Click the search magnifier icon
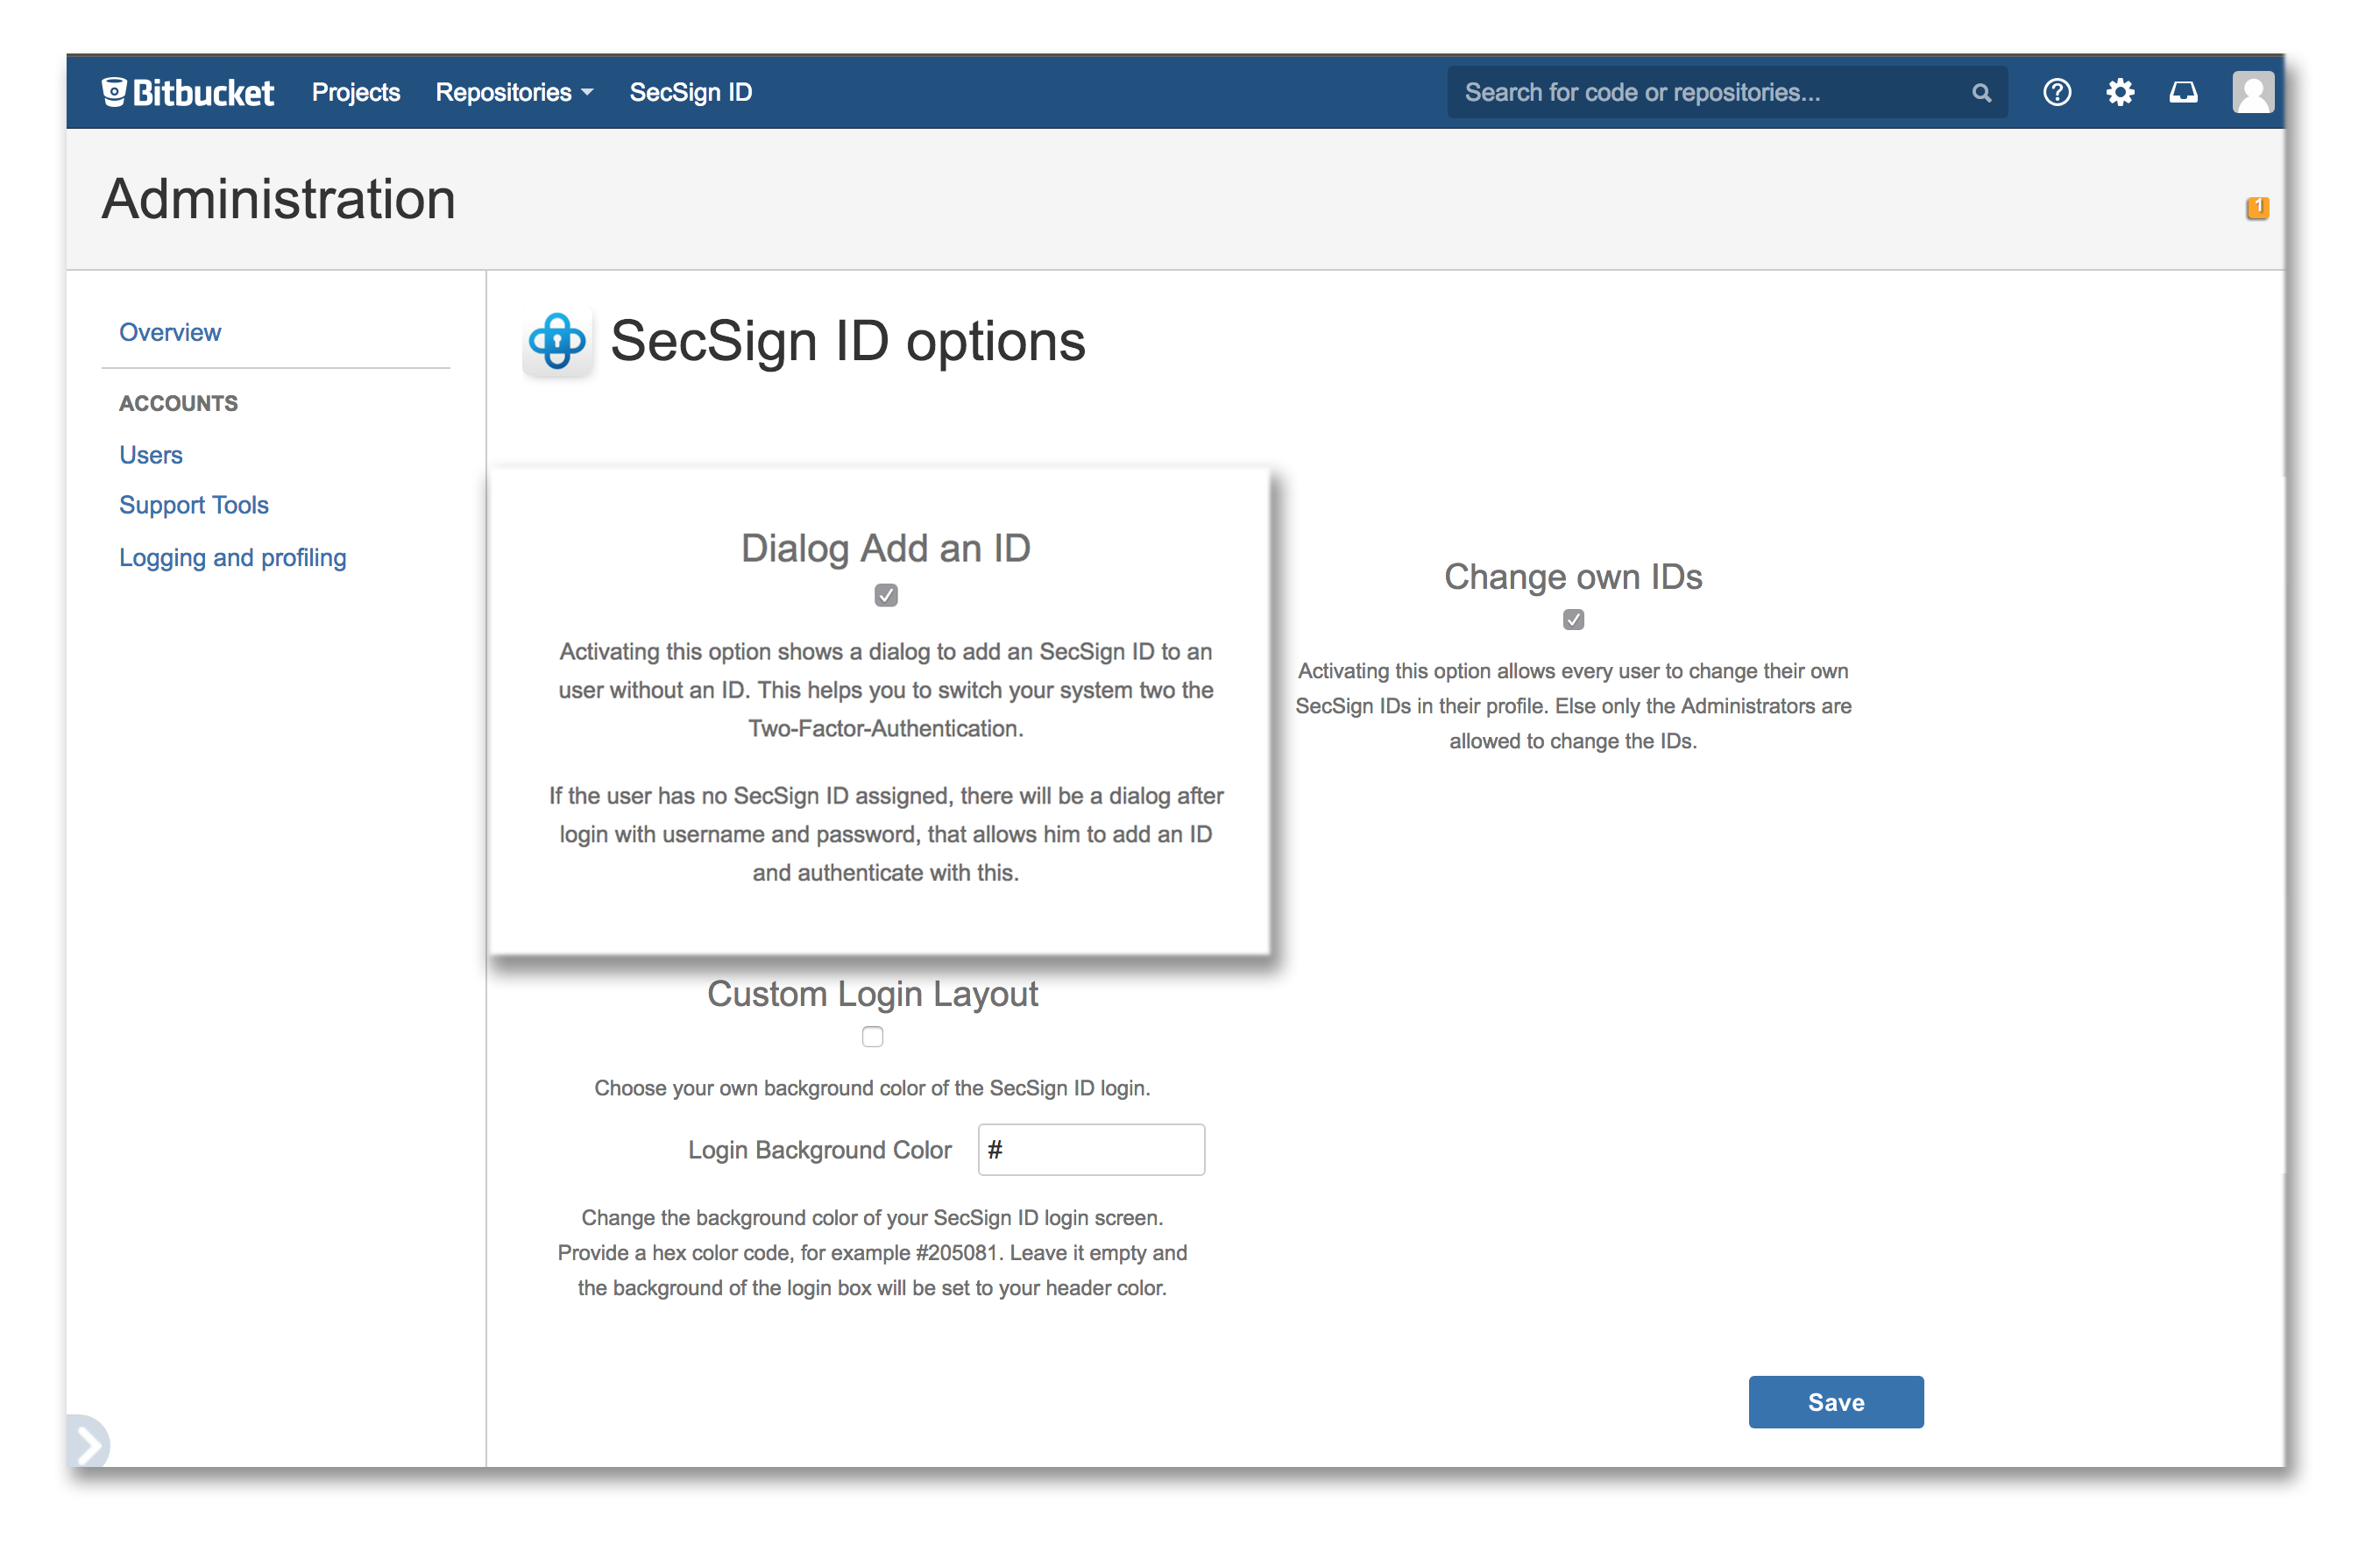The width and height of the screenshot is (2380, 1566). coord(1982,91)
